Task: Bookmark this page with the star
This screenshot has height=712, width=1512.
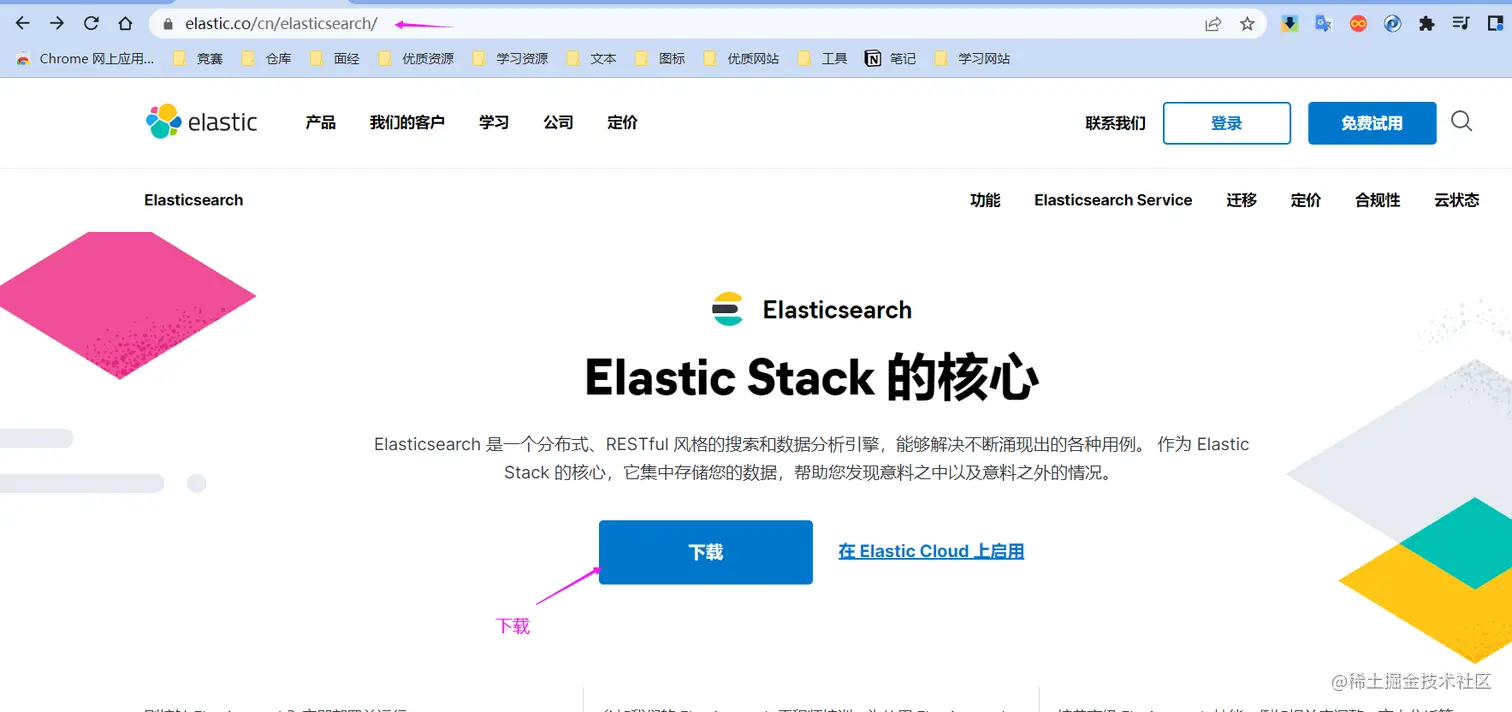Action: [x=1247, y=24]
